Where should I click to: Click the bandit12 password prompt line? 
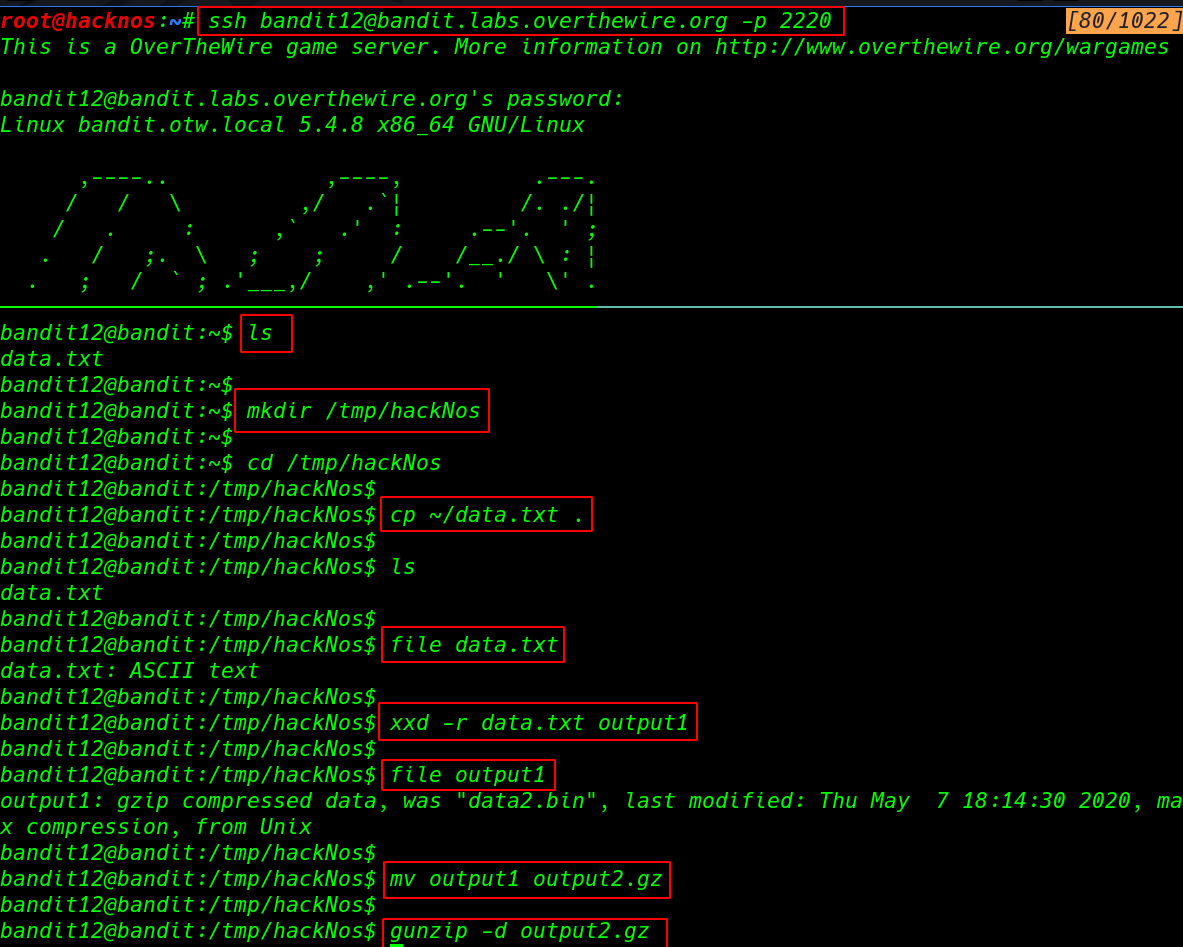coord(311,99)
